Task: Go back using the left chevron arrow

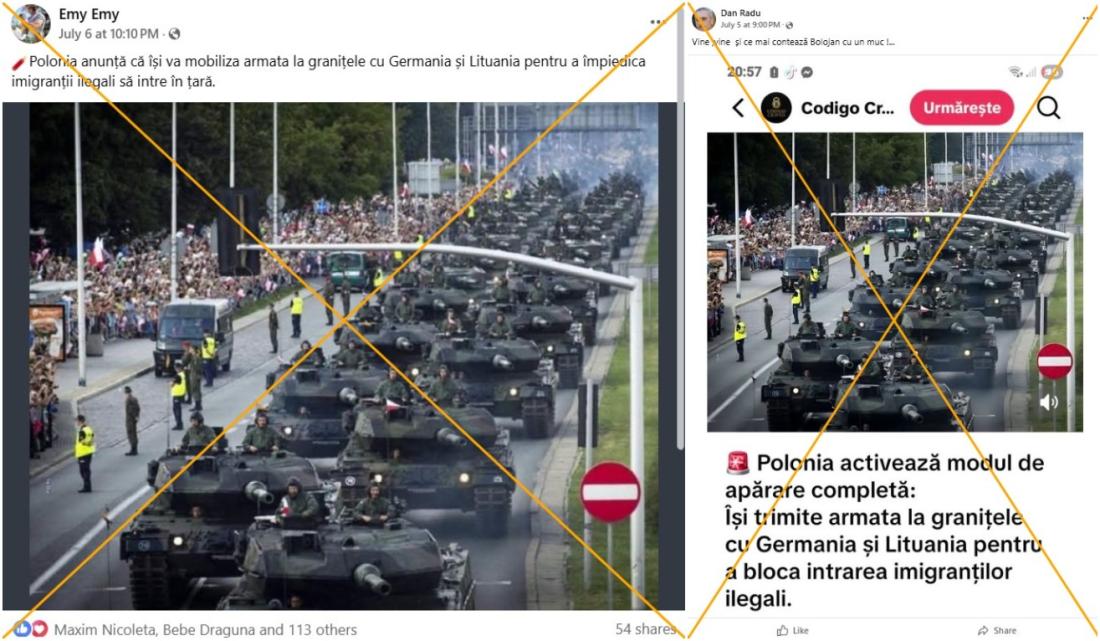Action: [738, 108]
